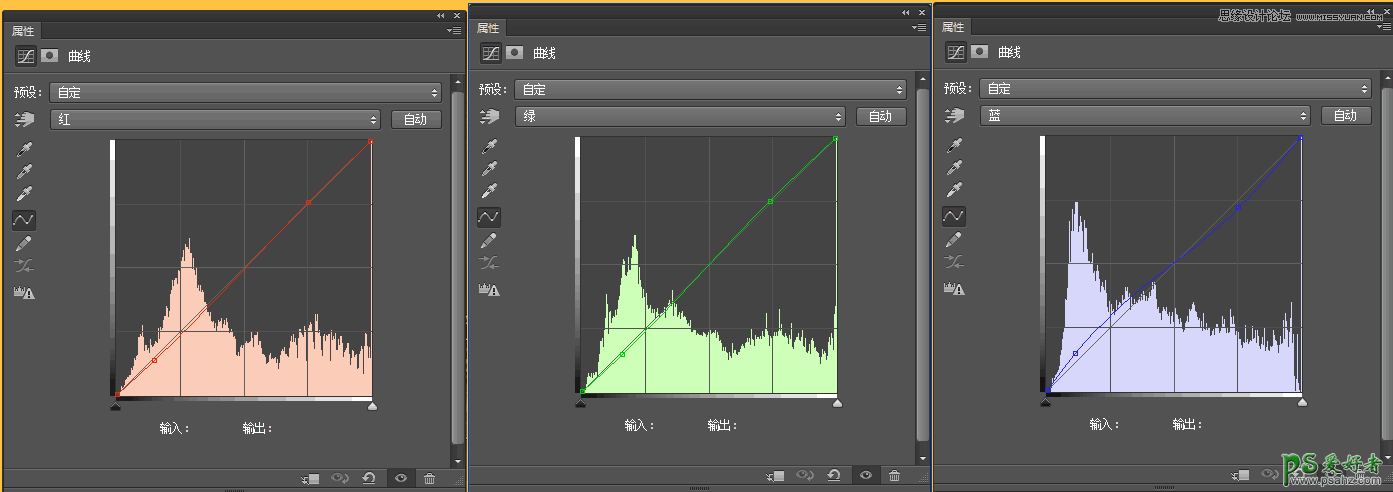The image size is (1393, 492).
Task: Reset curves to defaults in red panel
Action: (369, 479)
